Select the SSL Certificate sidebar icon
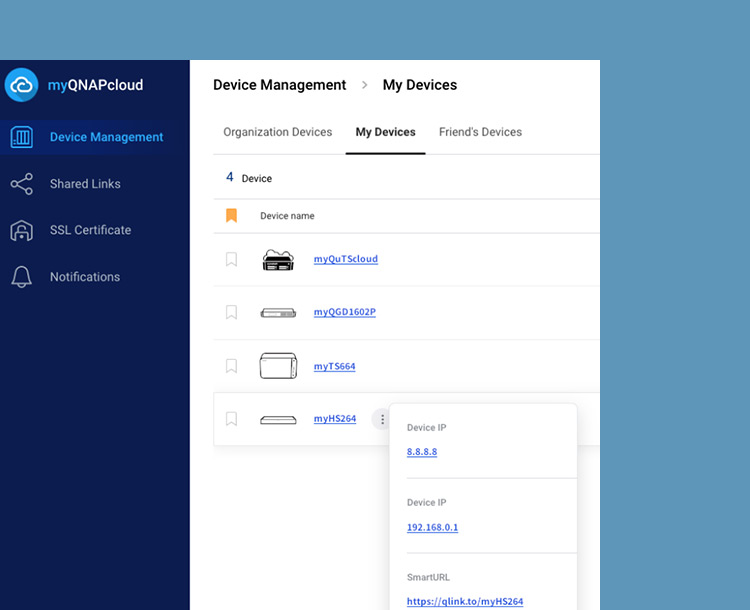The height and width of the screenshot is (610, 750). 21,230
